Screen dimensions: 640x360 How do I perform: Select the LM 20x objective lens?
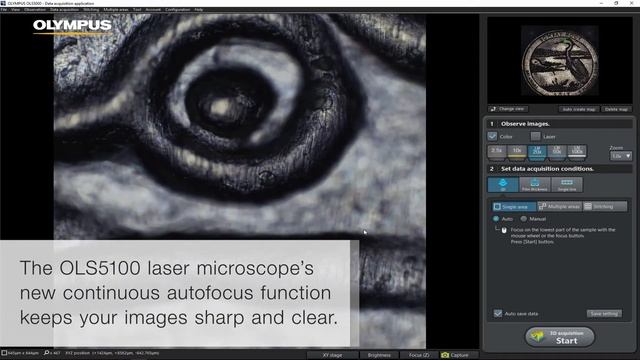pyautogui.click(x=537, y=151)
